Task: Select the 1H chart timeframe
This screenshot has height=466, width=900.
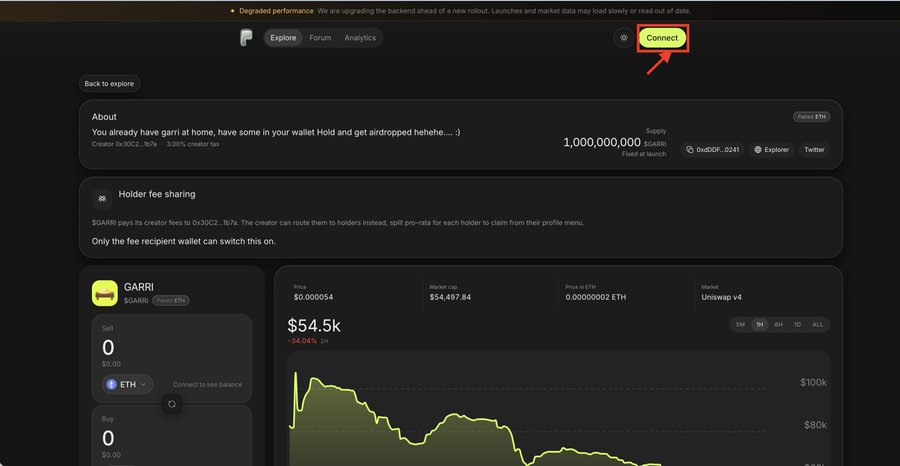Action: [x=759, y=325]
